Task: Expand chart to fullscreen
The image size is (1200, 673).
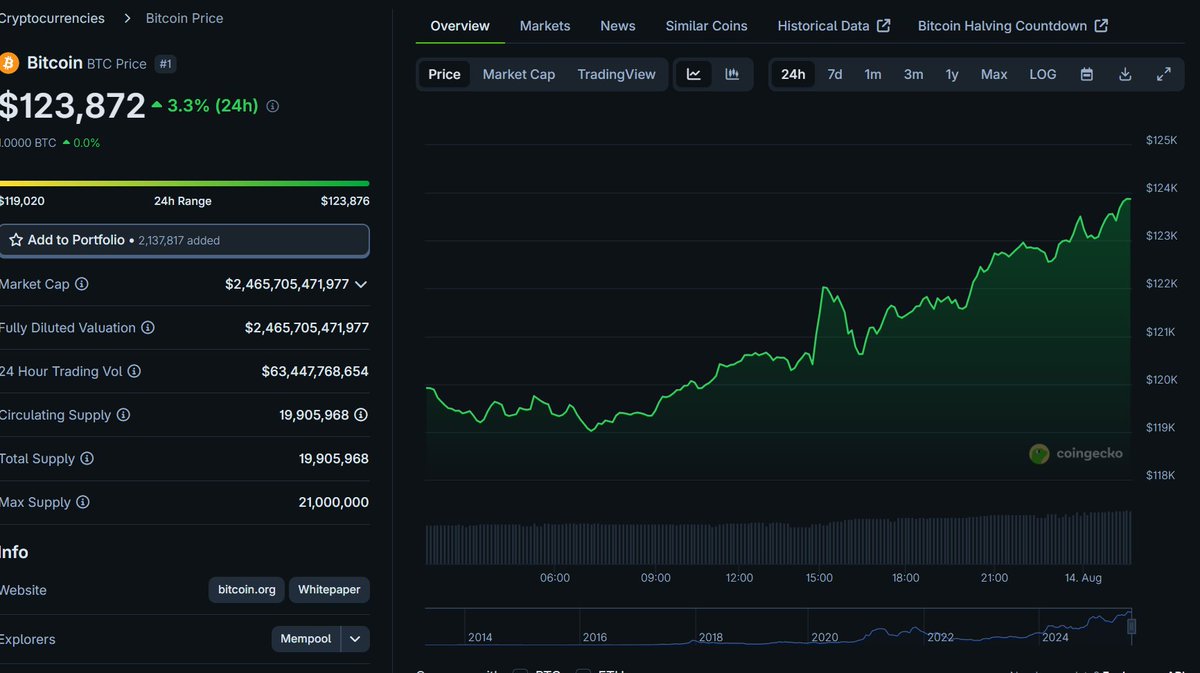Action: click(1164, 74)
